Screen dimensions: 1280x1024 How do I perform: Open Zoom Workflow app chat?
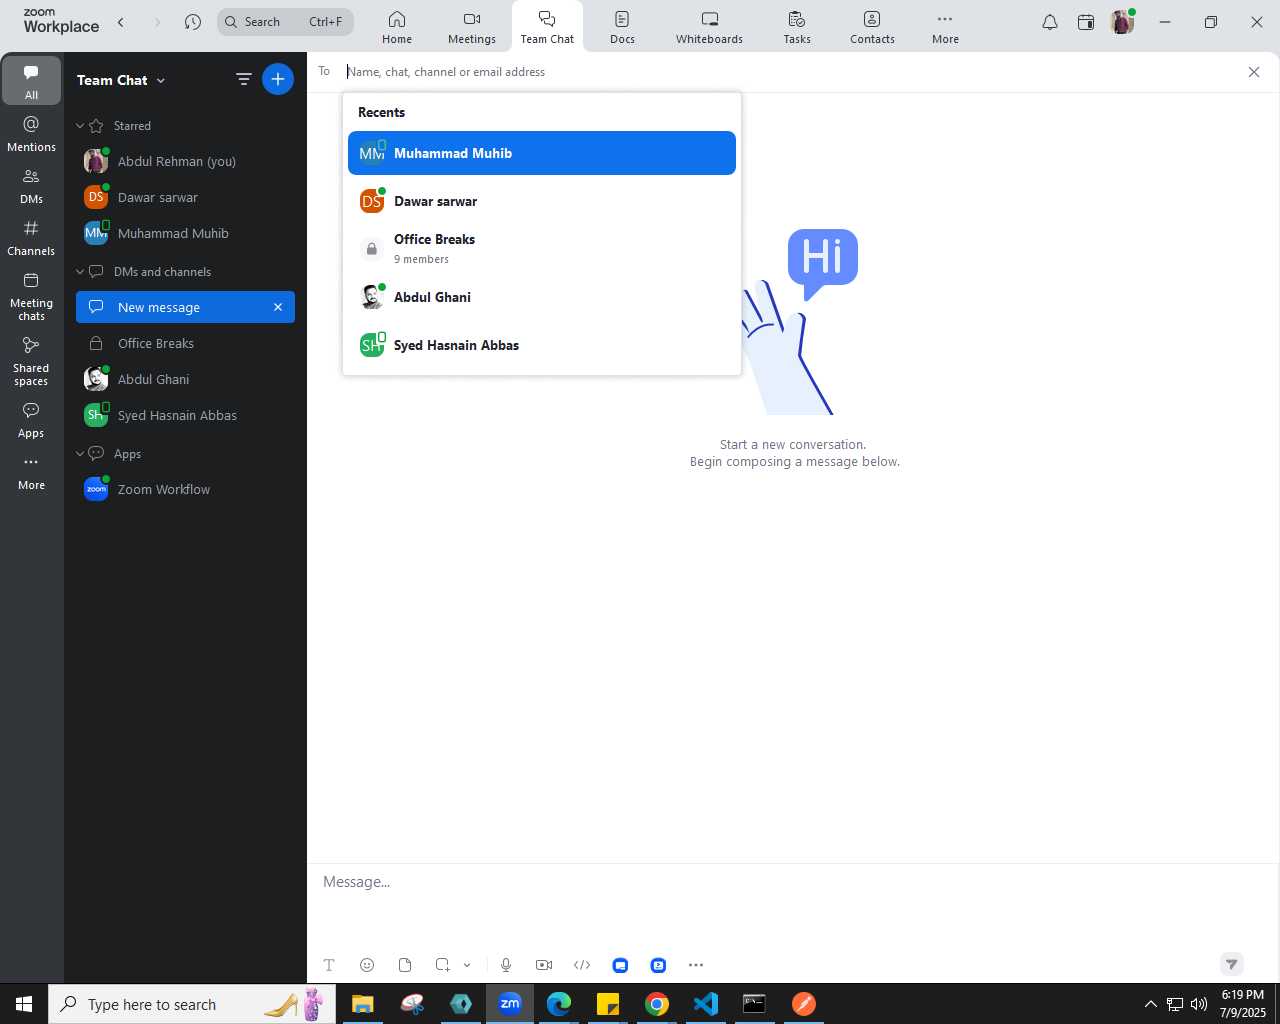pyautogui.click(x=185, y=489)
